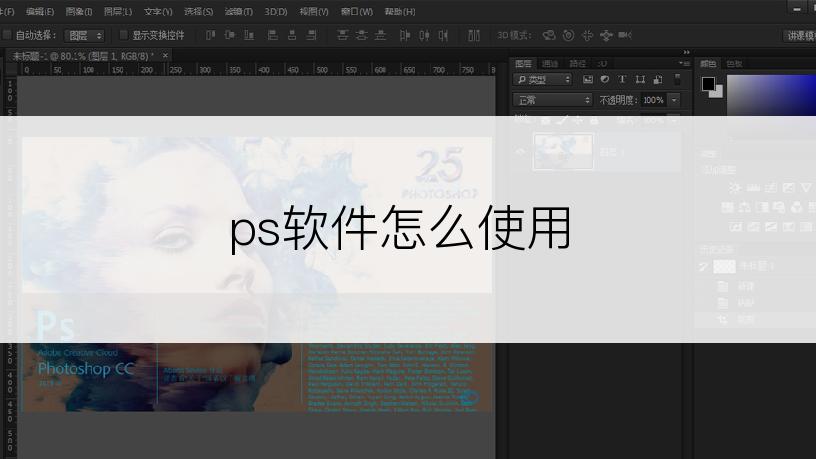The image size is (816, 459).
Task: Open the 图层 auto-select target dropdown
Action: click(85, 35)
